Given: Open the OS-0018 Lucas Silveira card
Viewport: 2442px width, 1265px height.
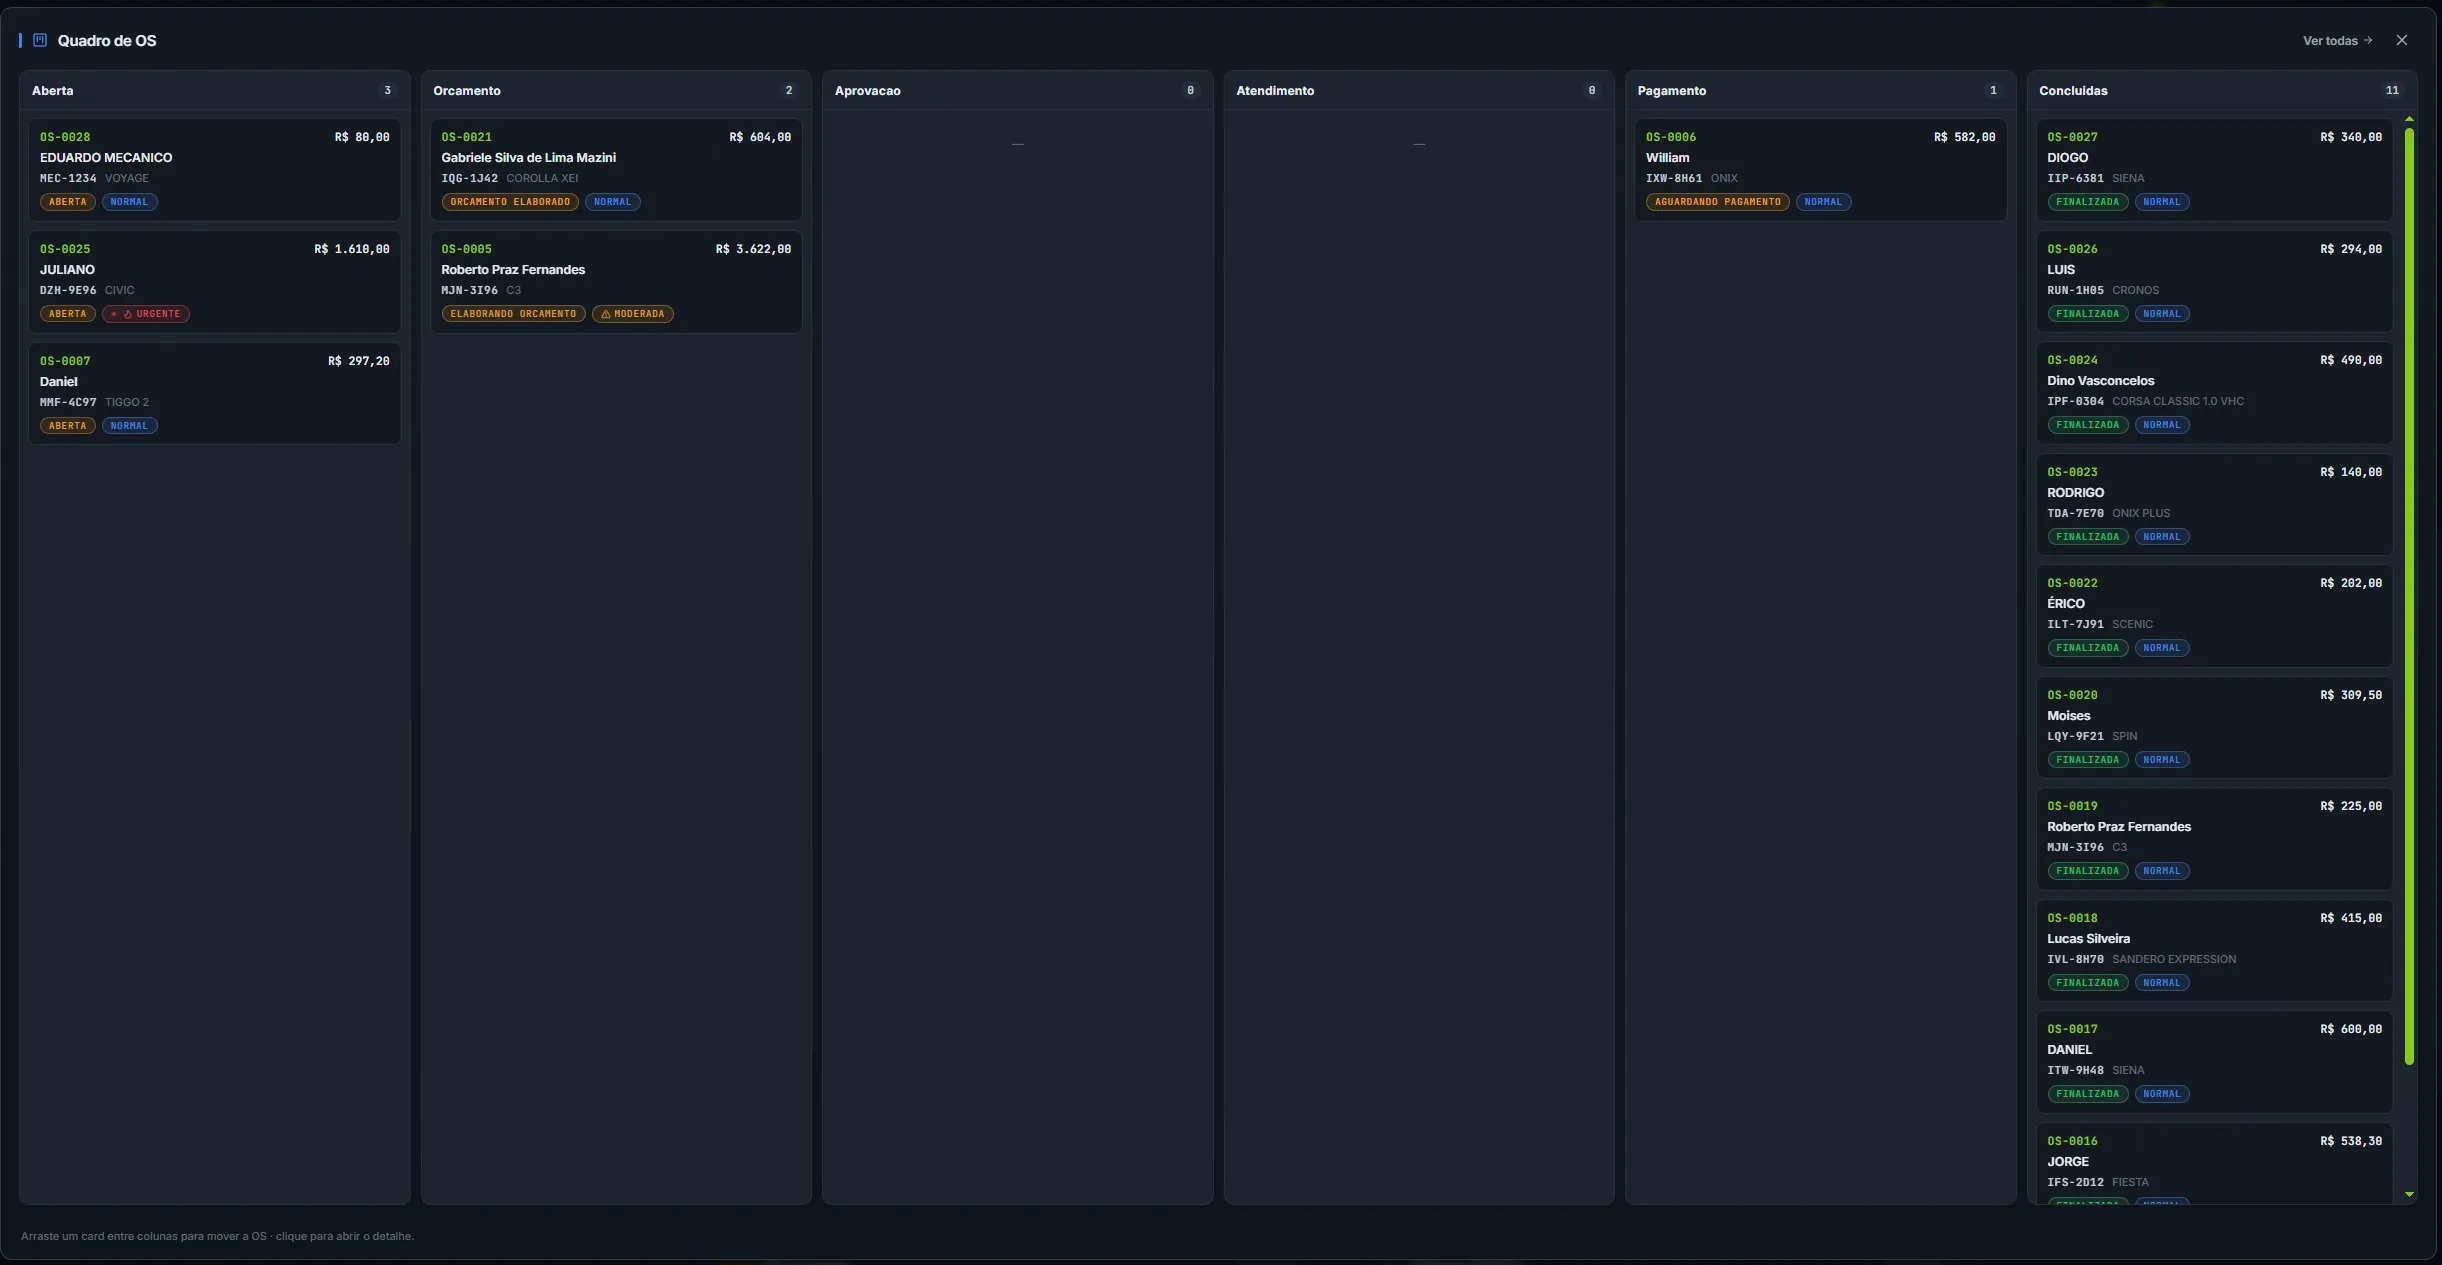Looking at the screenshot, I should pyautogui.click(x=2214, y=951).
